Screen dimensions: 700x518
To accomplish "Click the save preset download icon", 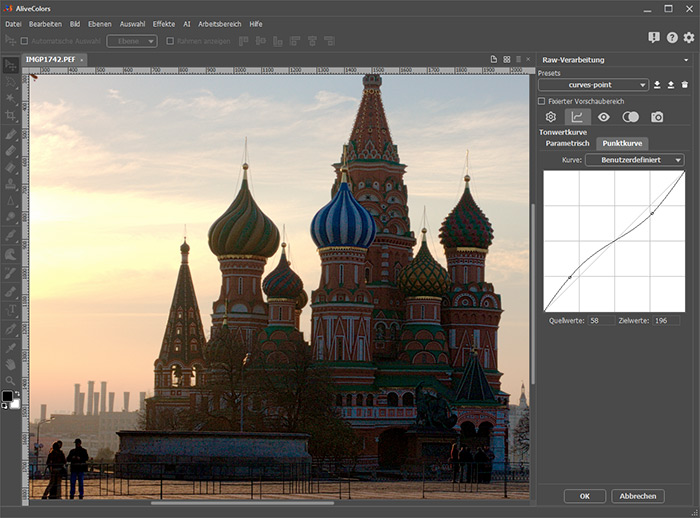I will (657, 85).
